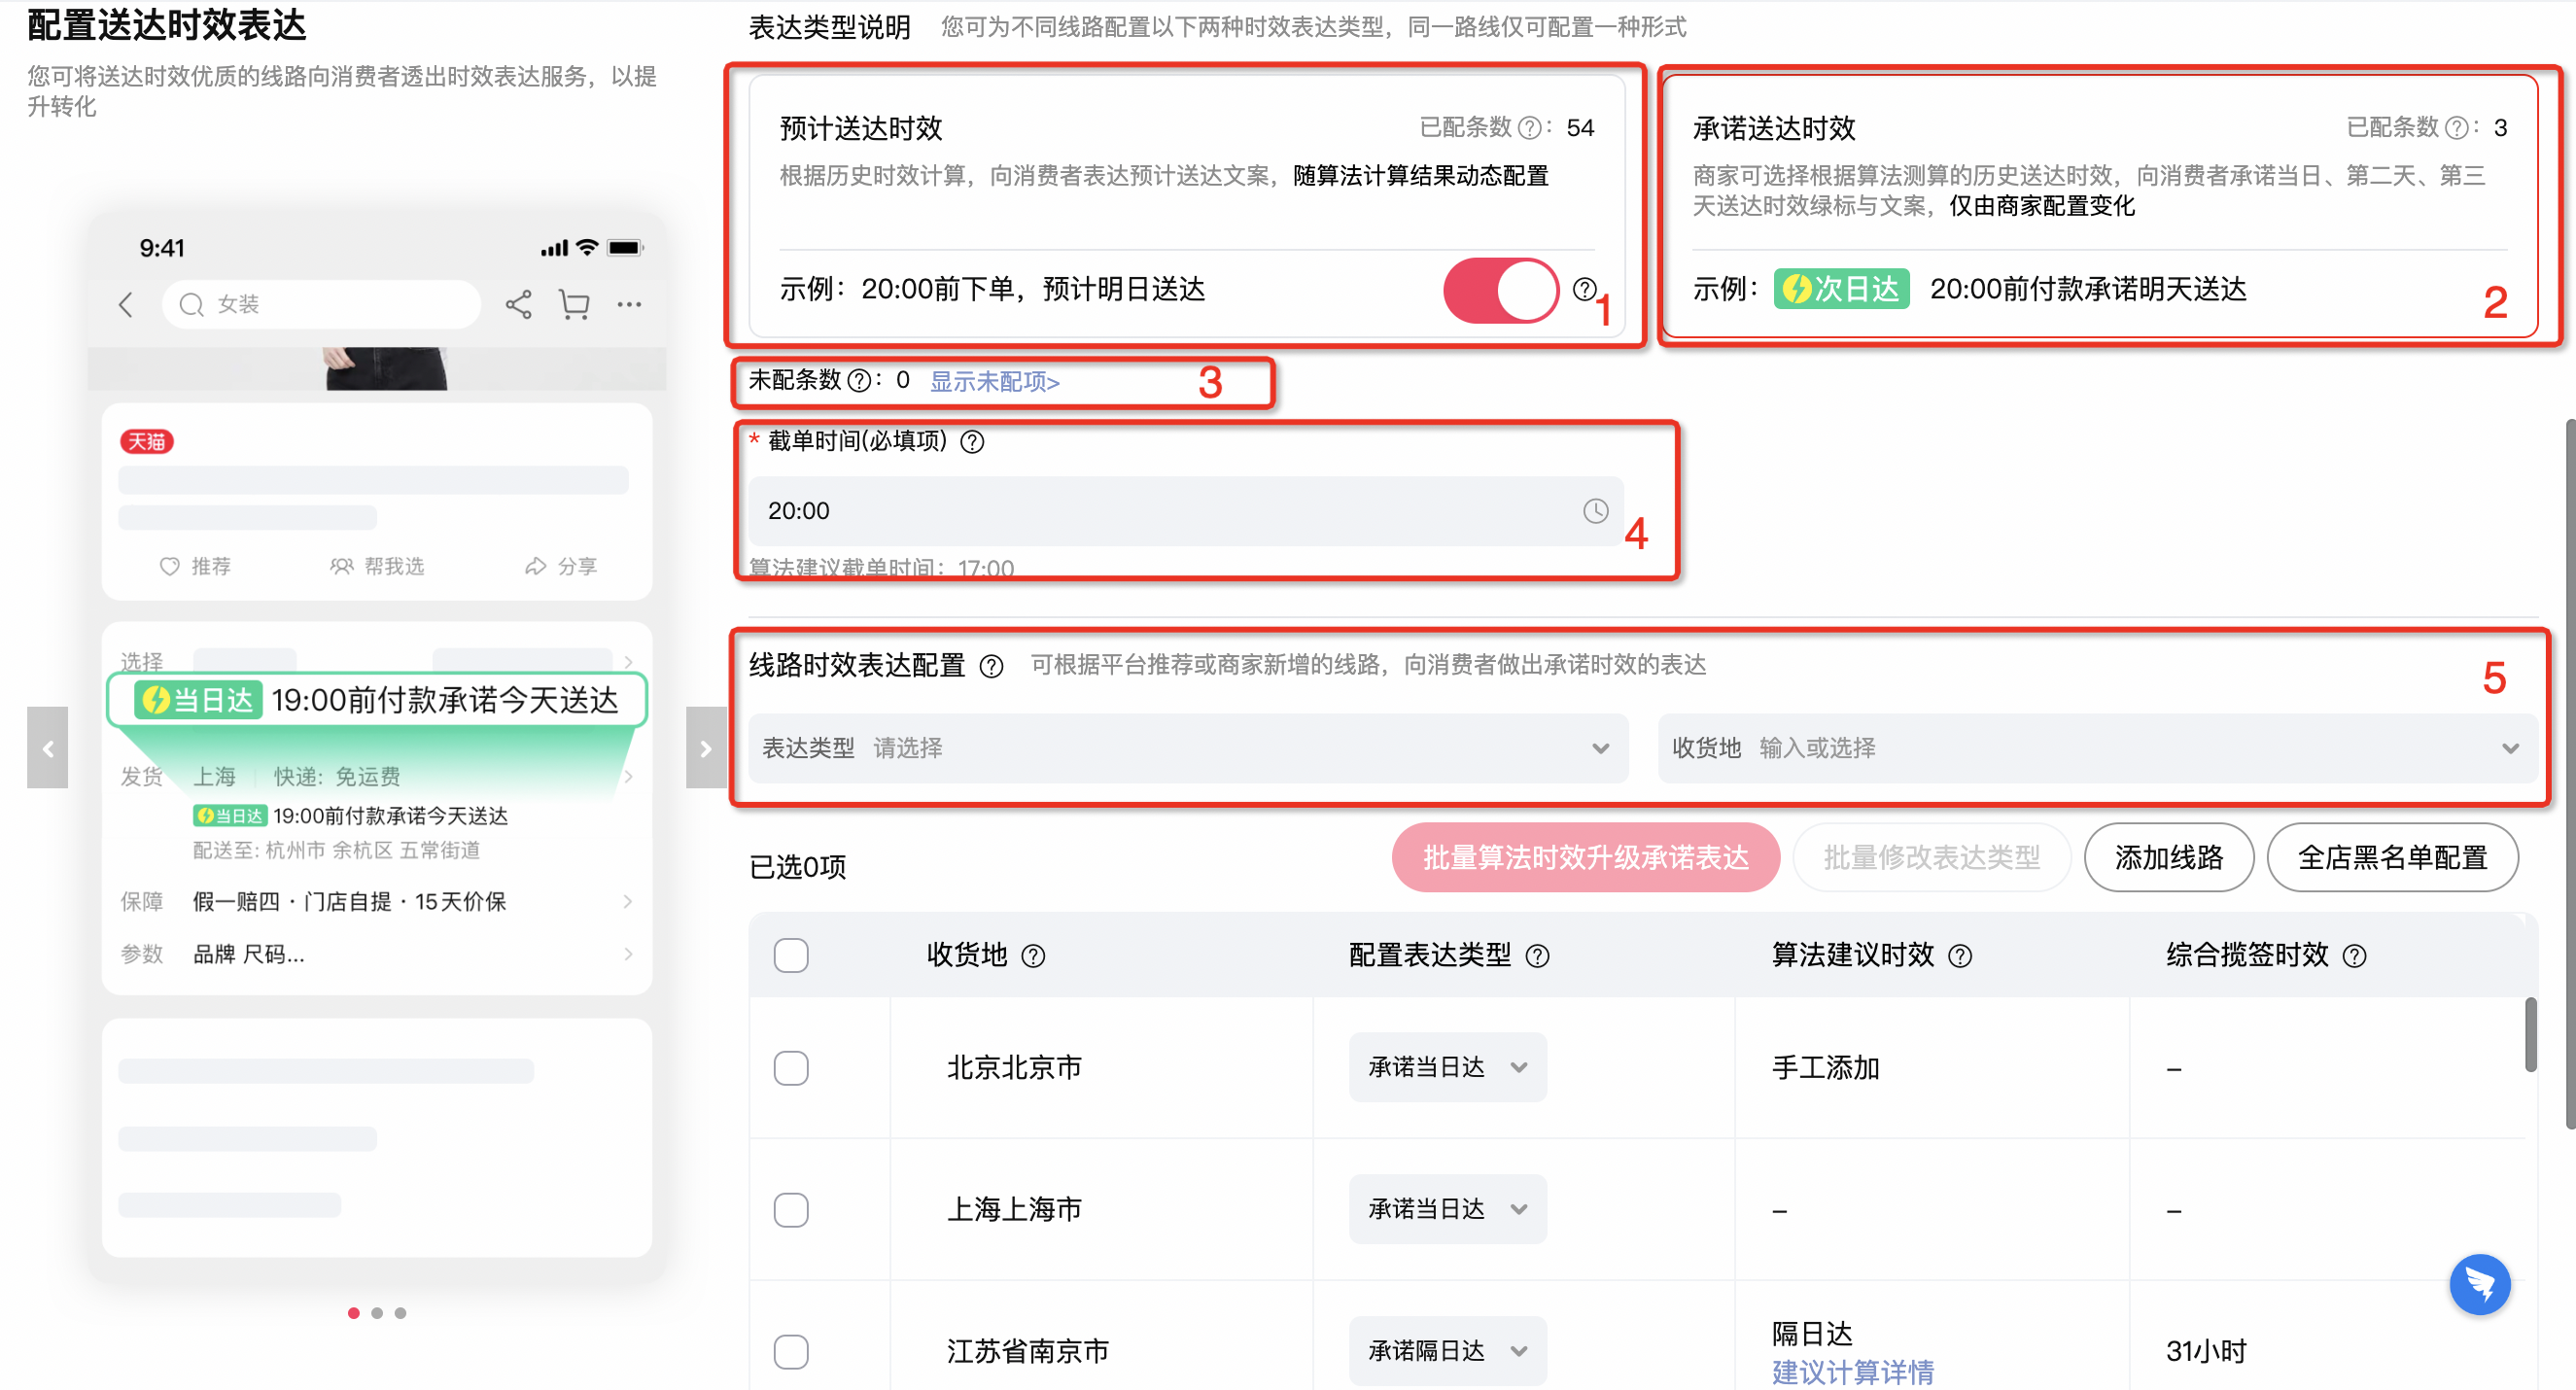
Task: Open the 收货地 输入或选择 dropdown
Action: tap(2097, 748)
